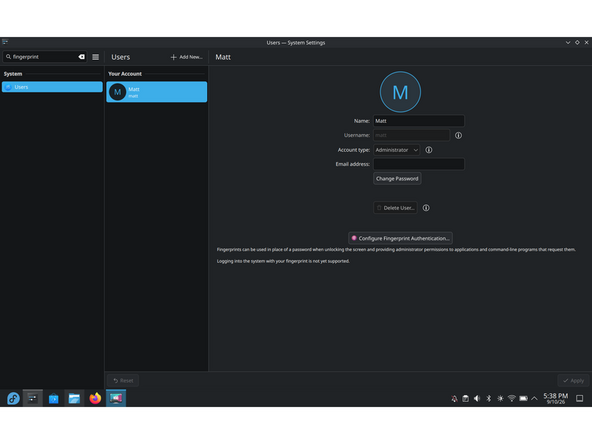Viewport: 592px width, 444px height.
Task: Click the Reset button
Action: [x=123, y=381]
